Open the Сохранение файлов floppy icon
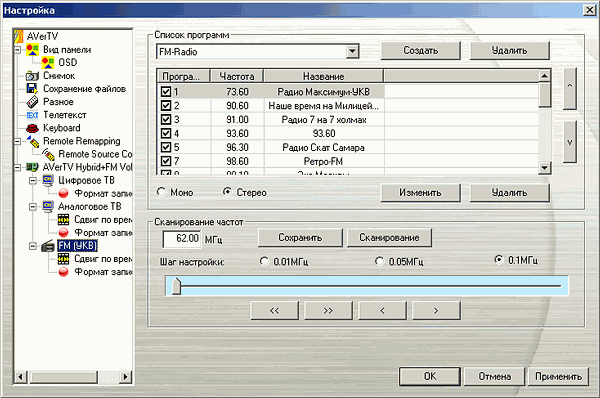Image resolution: width=600 pixels, height=398 pixels. [32, 89]
